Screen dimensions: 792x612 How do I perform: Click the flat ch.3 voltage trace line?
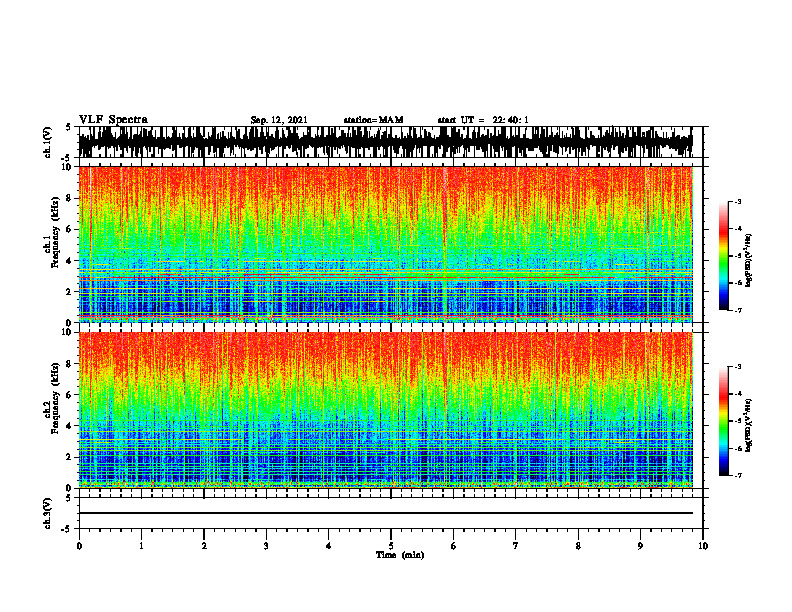[385, 513]
